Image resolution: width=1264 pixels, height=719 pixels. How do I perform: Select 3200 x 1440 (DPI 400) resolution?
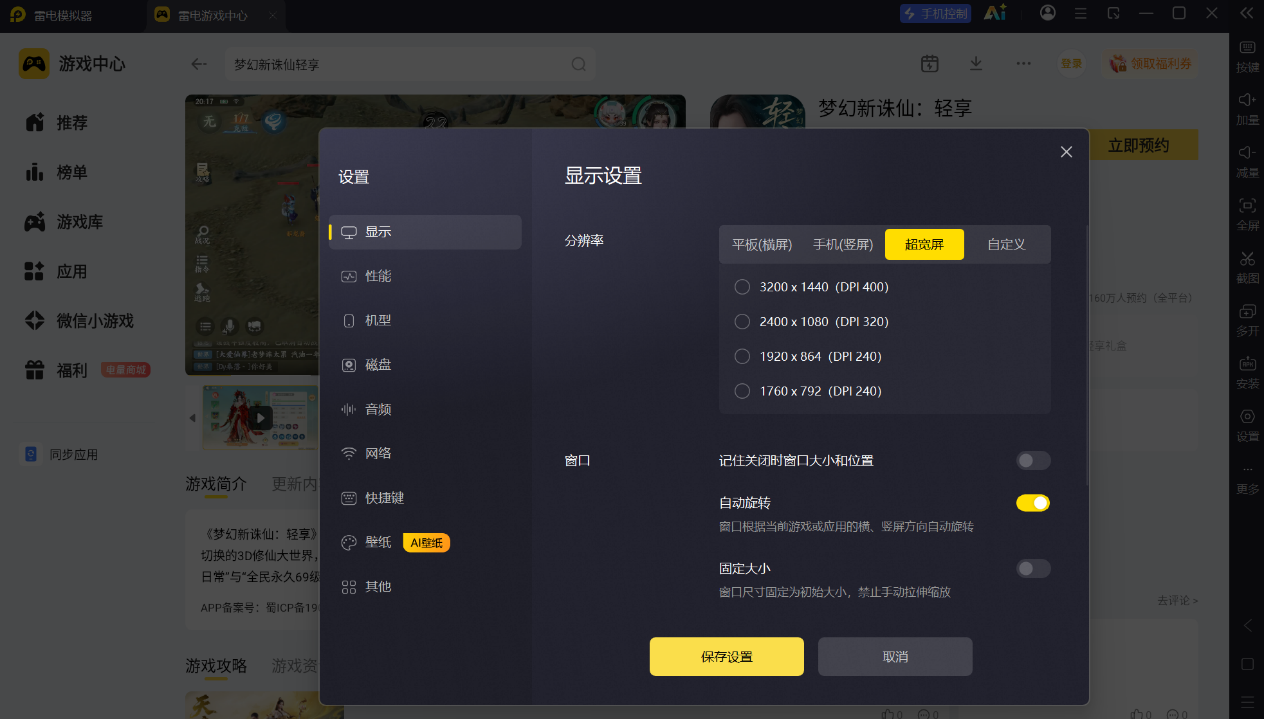tap(812, 287)
